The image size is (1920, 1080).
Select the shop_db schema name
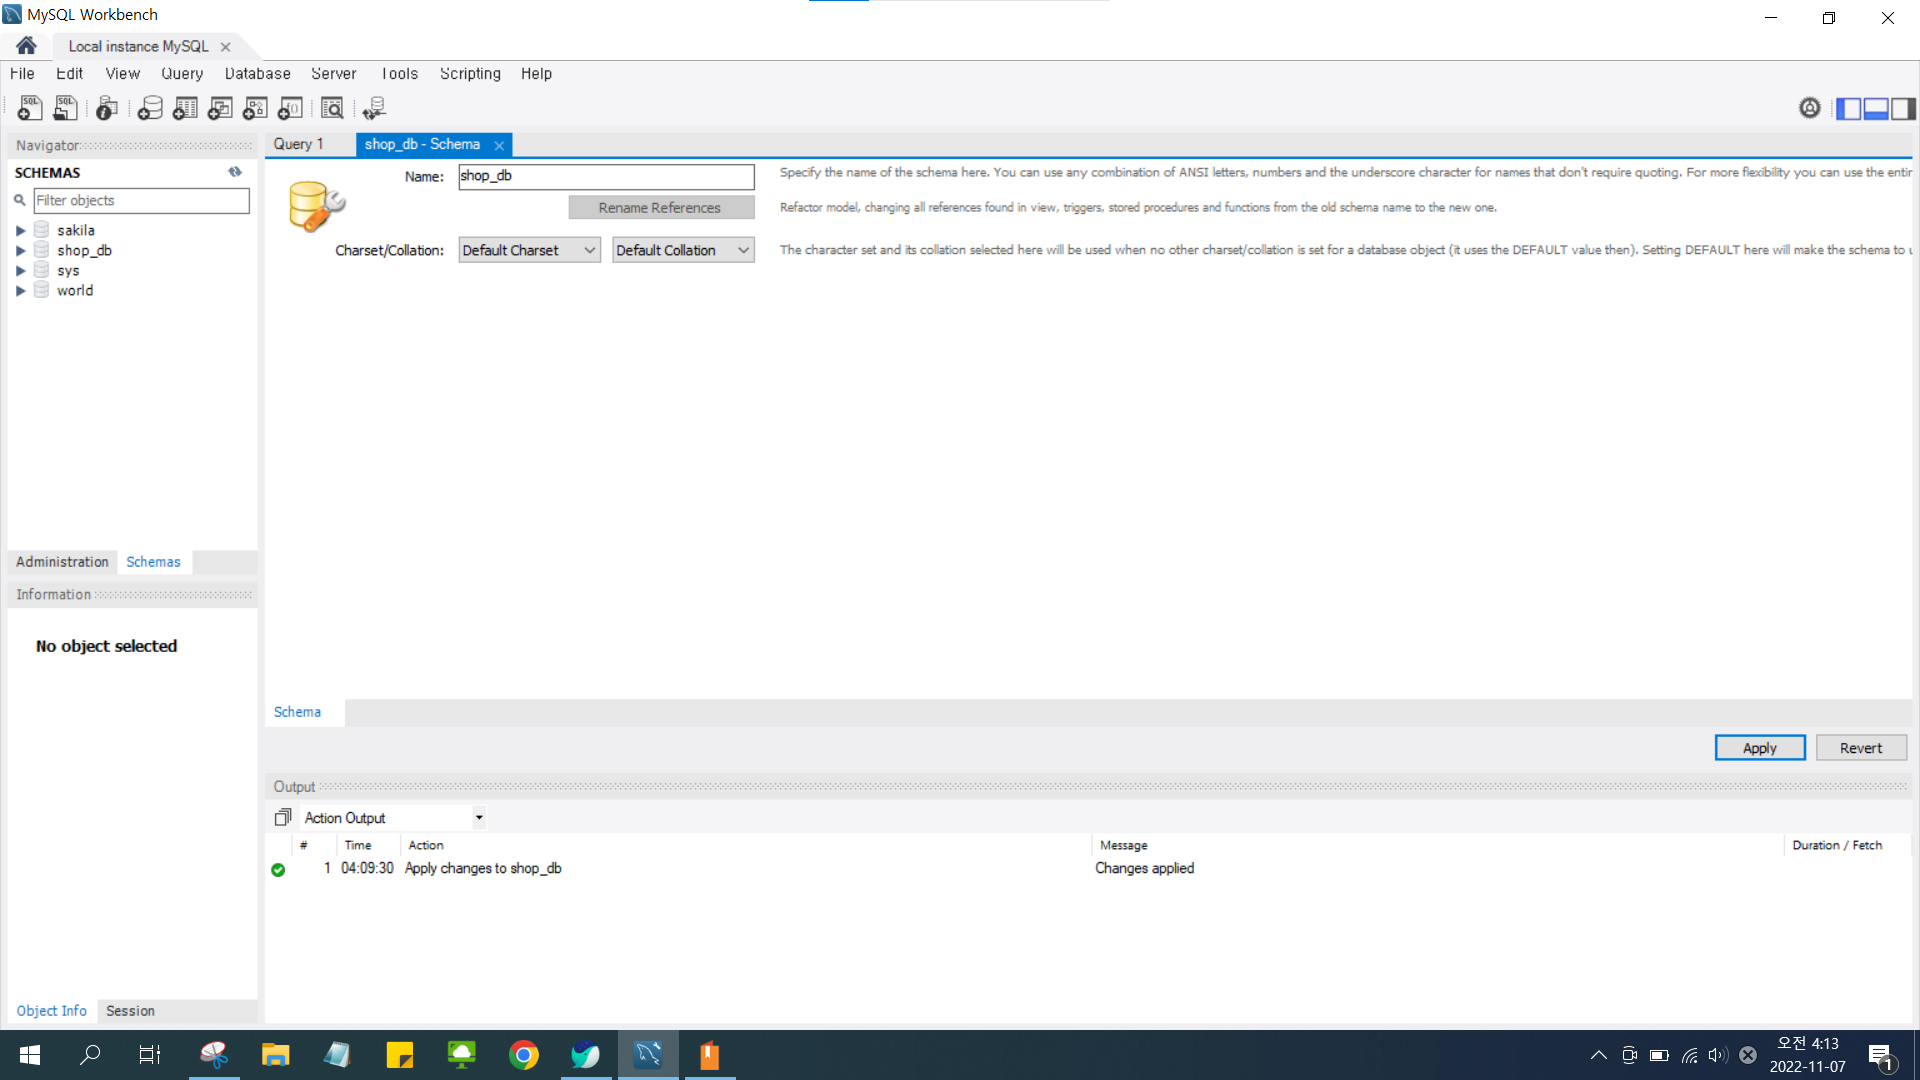coord(84,250)
